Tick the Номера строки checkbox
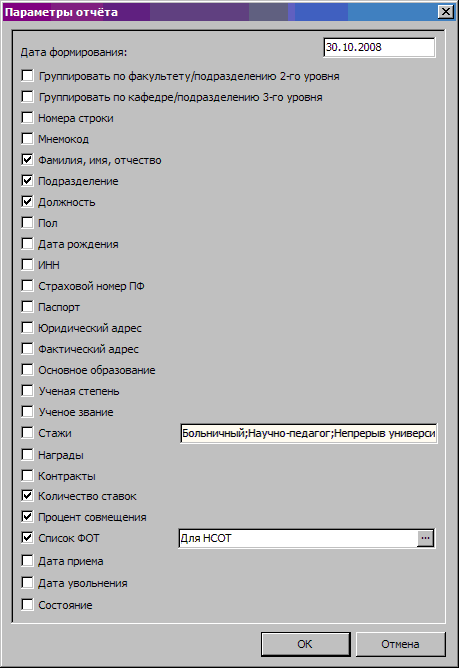The width and height of the screenshot is (461, 668). tap(27, 118)
